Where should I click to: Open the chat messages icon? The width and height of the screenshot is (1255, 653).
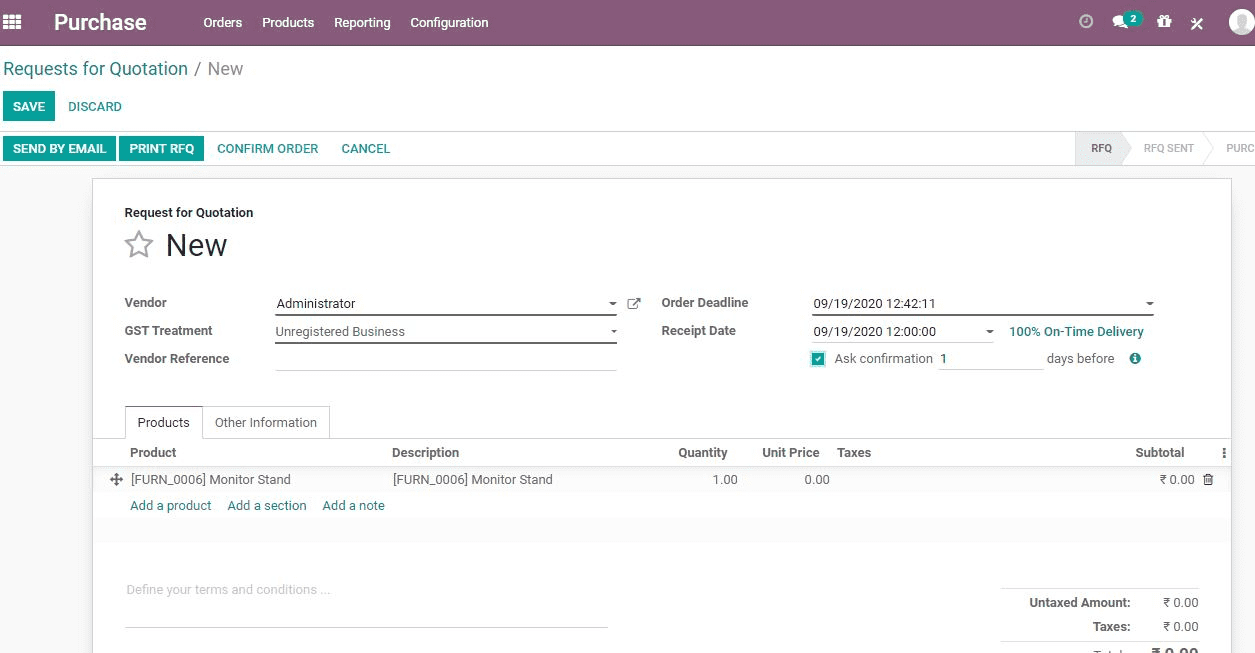pyautogui.click(x=1121, y=22)
